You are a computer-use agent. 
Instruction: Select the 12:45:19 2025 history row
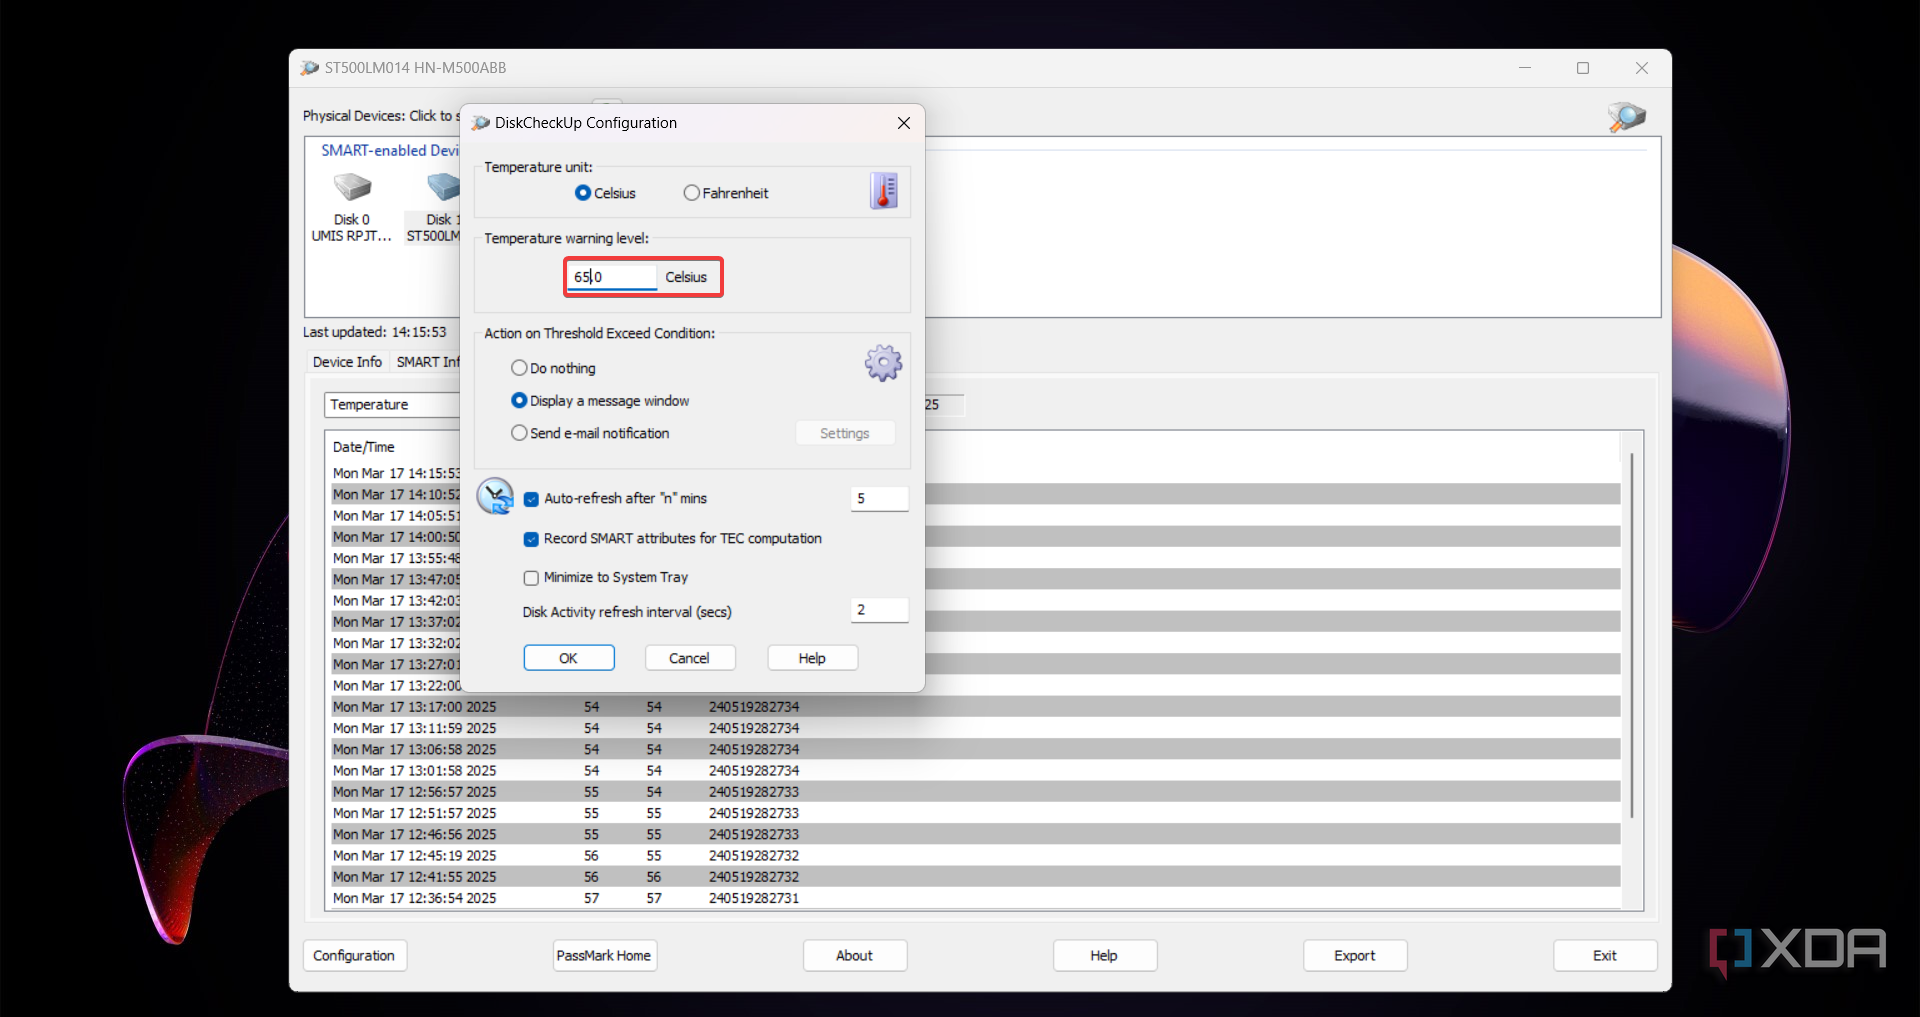point(975,856)
